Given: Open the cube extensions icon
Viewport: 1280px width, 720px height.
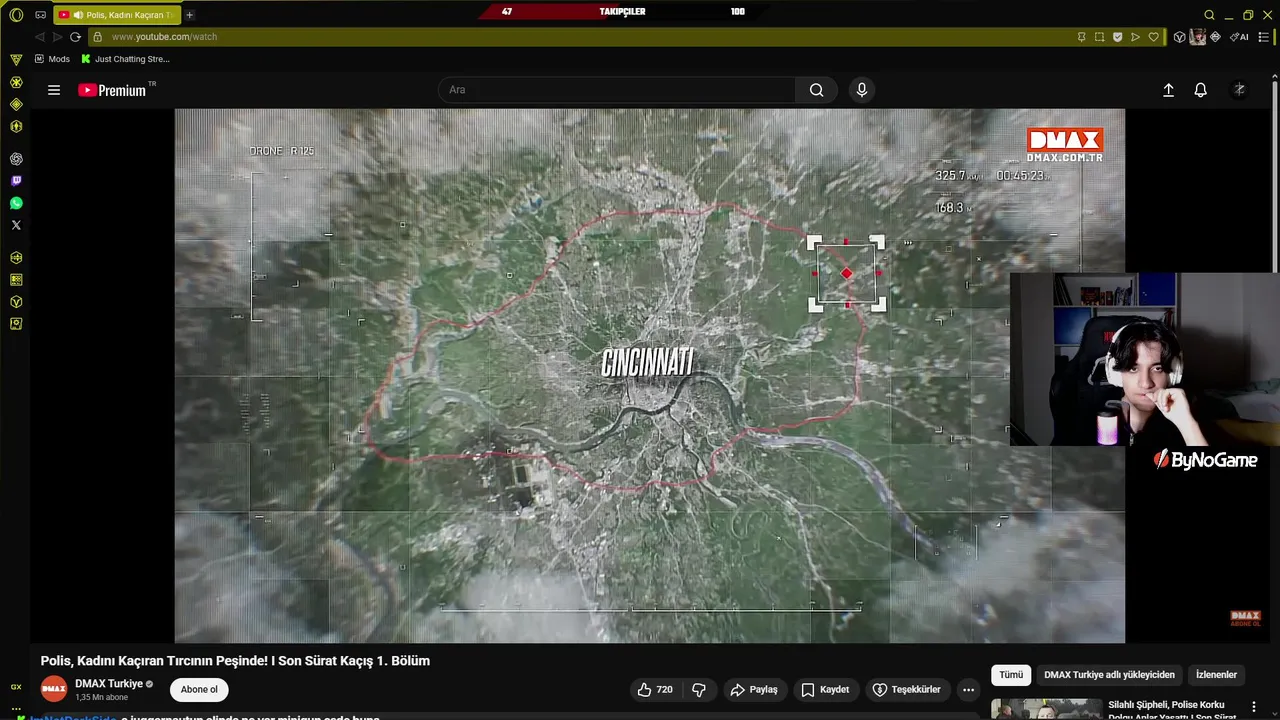Looking at the screenshot, I should point(1179,37).
